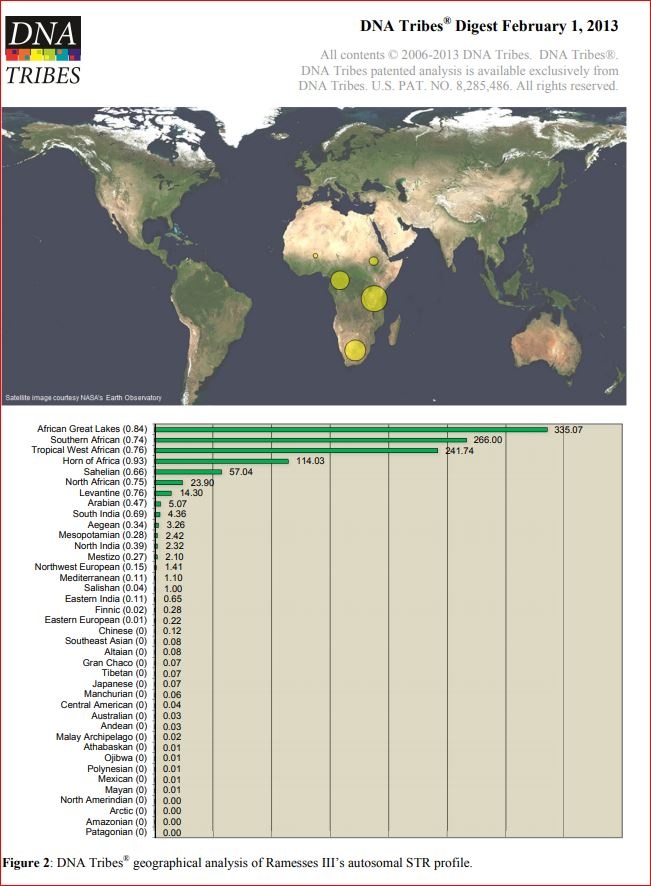Click the NASA Earth Observatory image credit
Screen dimensions: 651x886
tap(83, 398)
